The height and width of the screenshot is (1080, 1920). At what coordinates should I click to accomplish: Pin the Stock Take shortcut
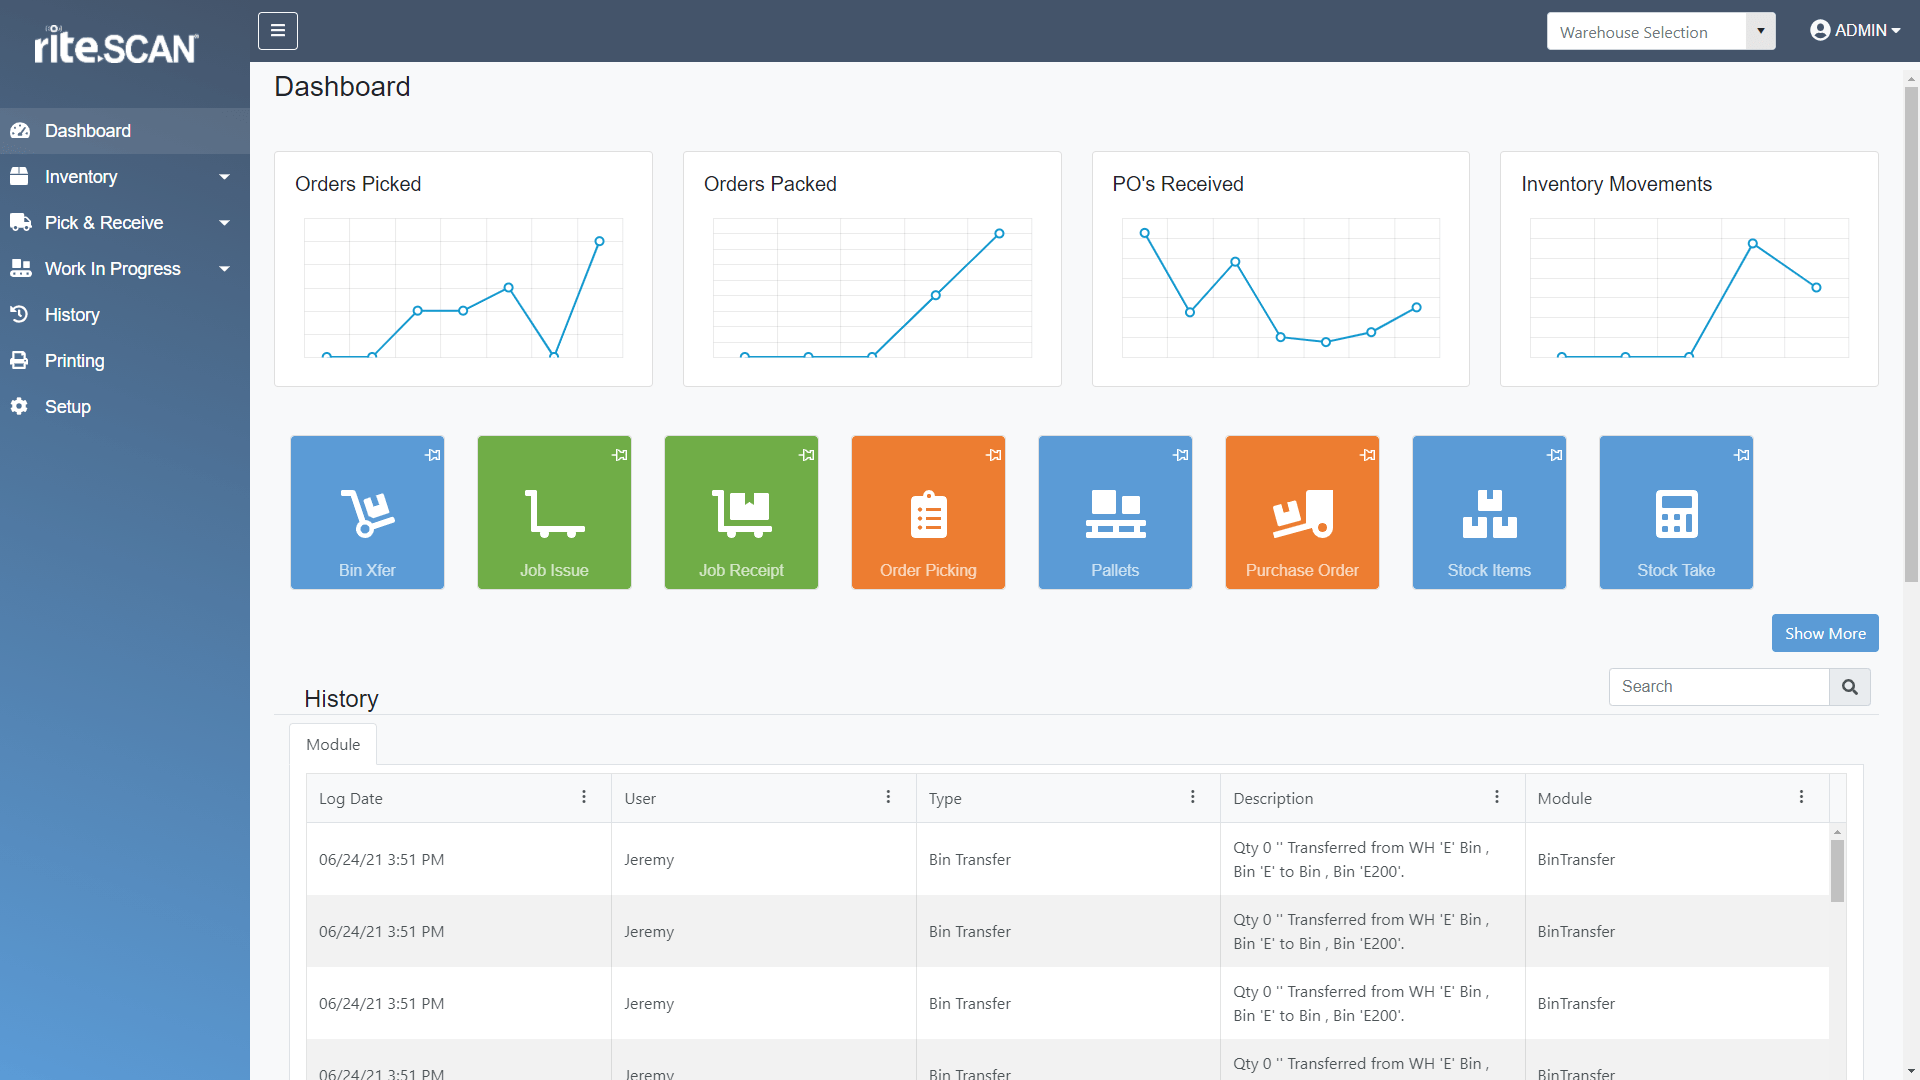click(1742, 455)
